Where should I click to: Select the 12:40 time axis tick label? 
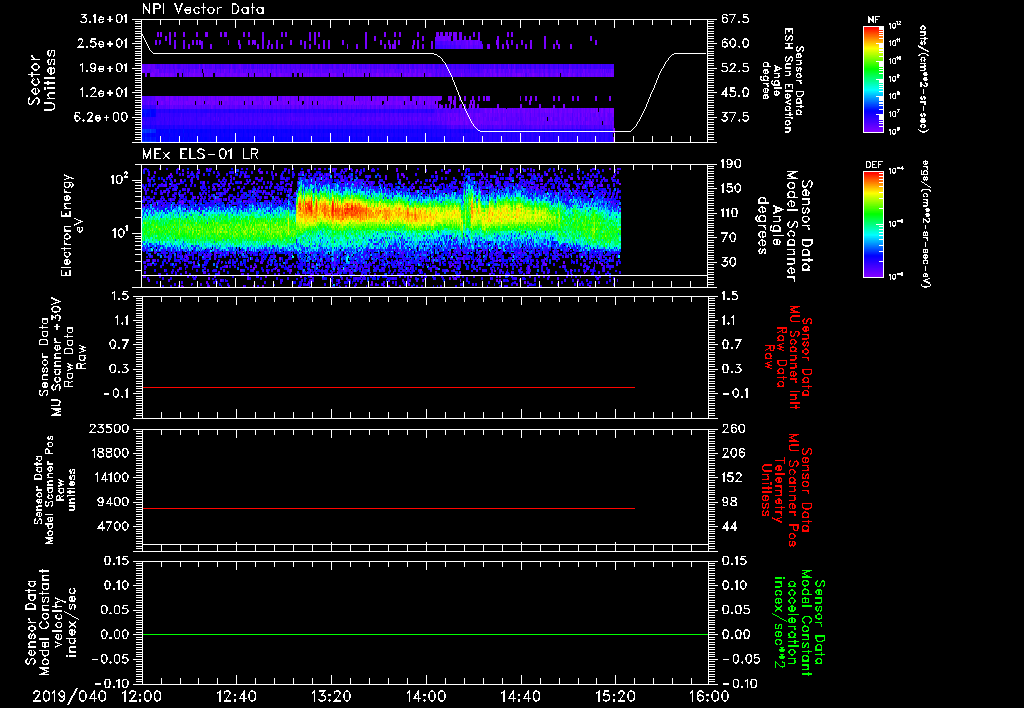coord(236,696)
